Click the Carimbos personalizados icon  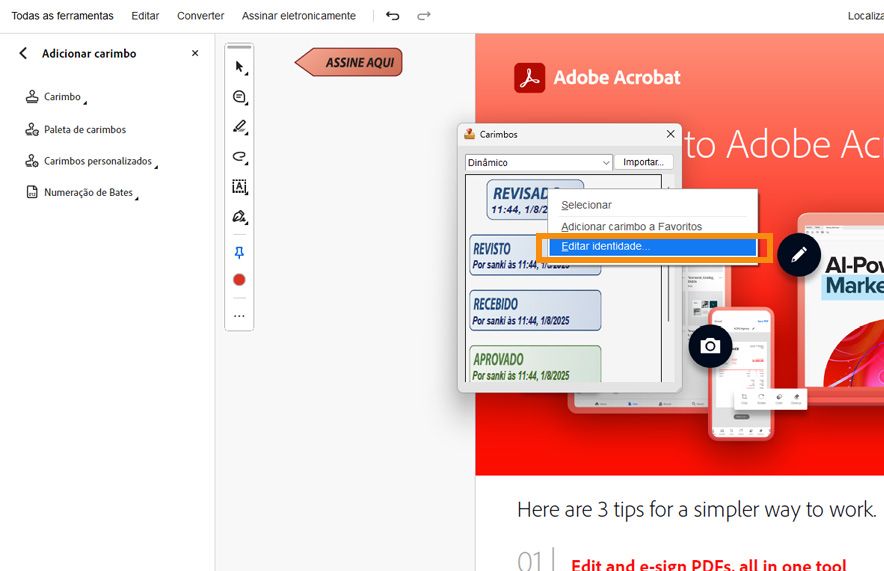coord(32,161)
